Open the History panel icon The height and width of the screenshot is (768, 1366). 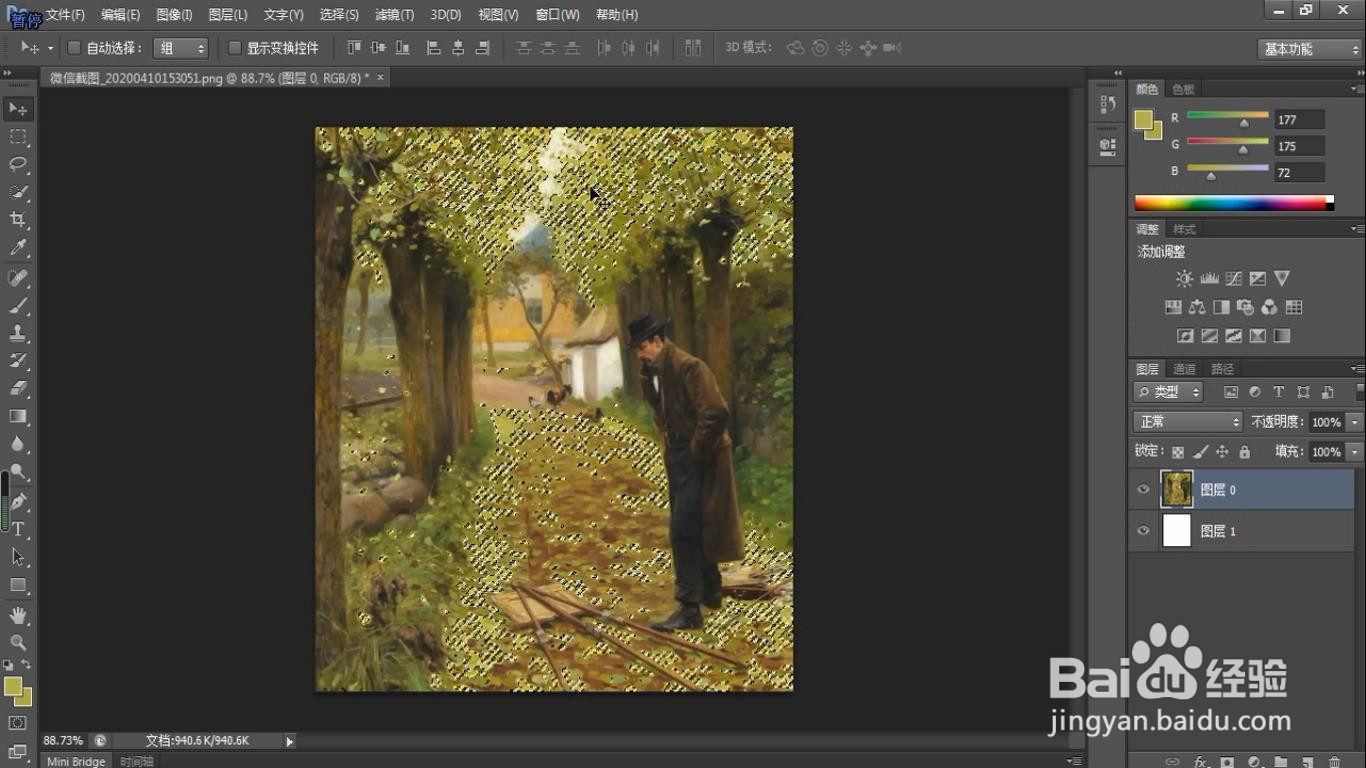(1107, 104)
